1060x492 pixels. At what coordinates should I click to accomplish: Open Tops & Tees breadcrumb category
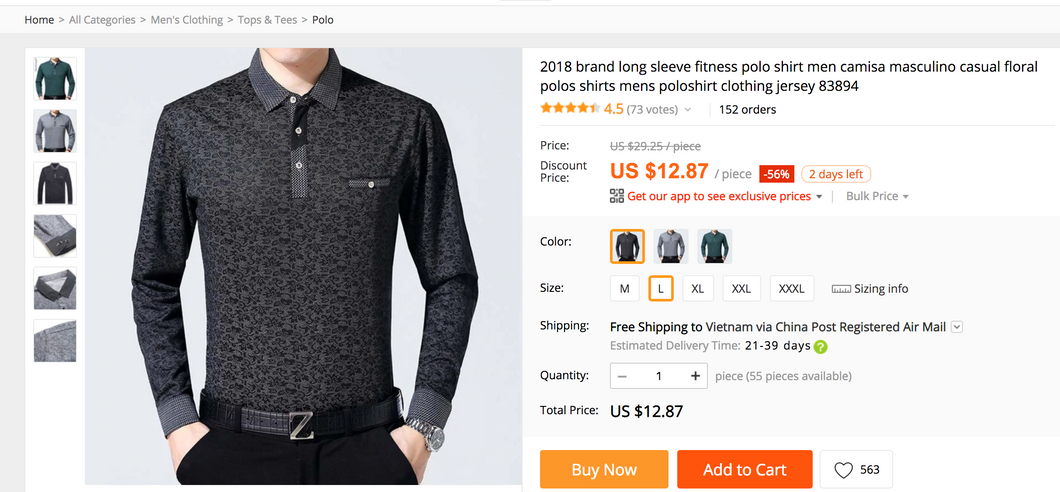(x=267, y=20)
